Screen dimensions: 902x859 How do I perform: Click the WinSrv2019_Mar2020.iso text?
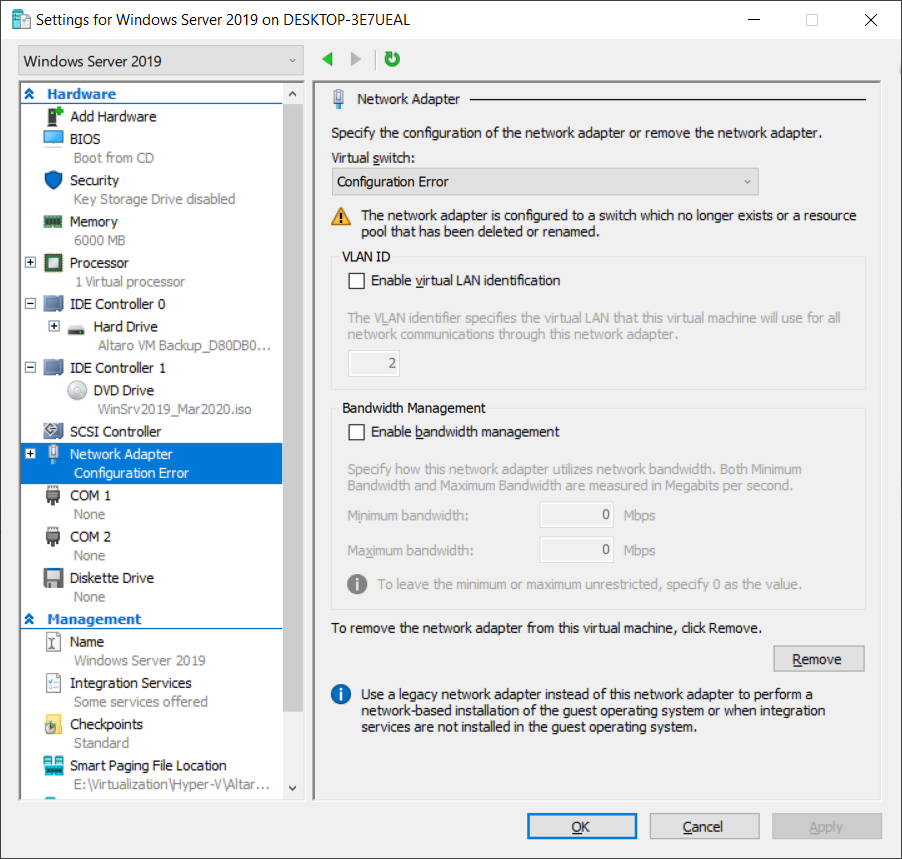[x=174, y=409]
